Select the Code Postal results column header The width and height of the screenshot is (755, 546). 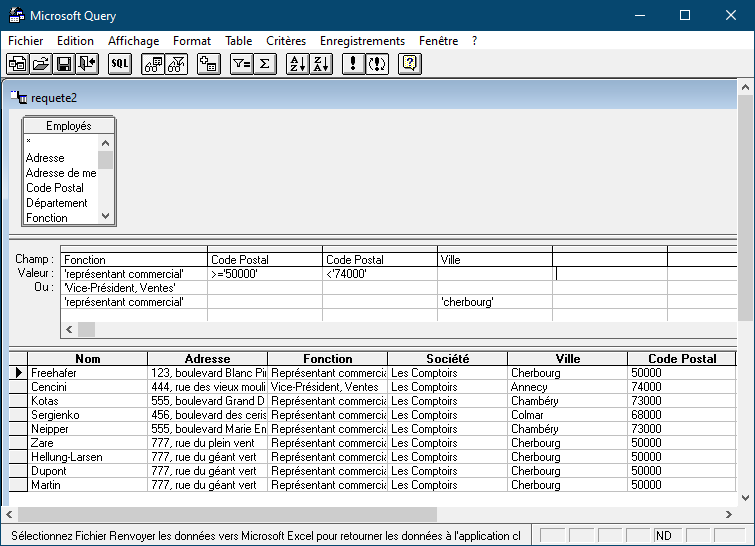[682, 359]
